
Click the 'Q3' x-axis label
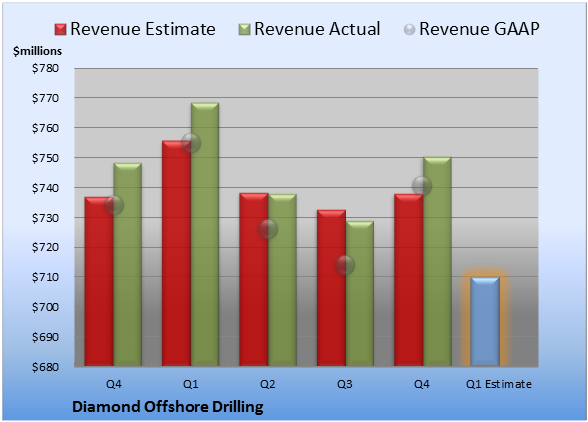345,384
